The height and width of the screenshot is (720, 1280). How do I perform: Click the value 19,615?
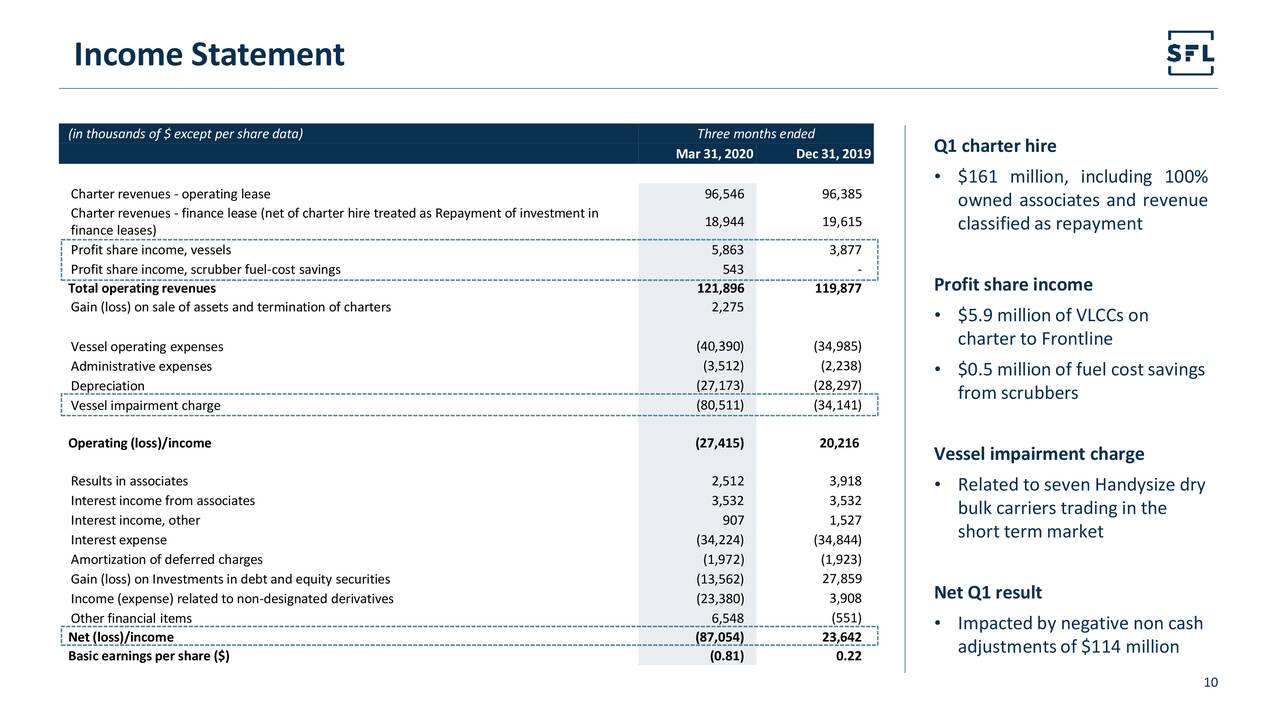click(x=841, y=222)
